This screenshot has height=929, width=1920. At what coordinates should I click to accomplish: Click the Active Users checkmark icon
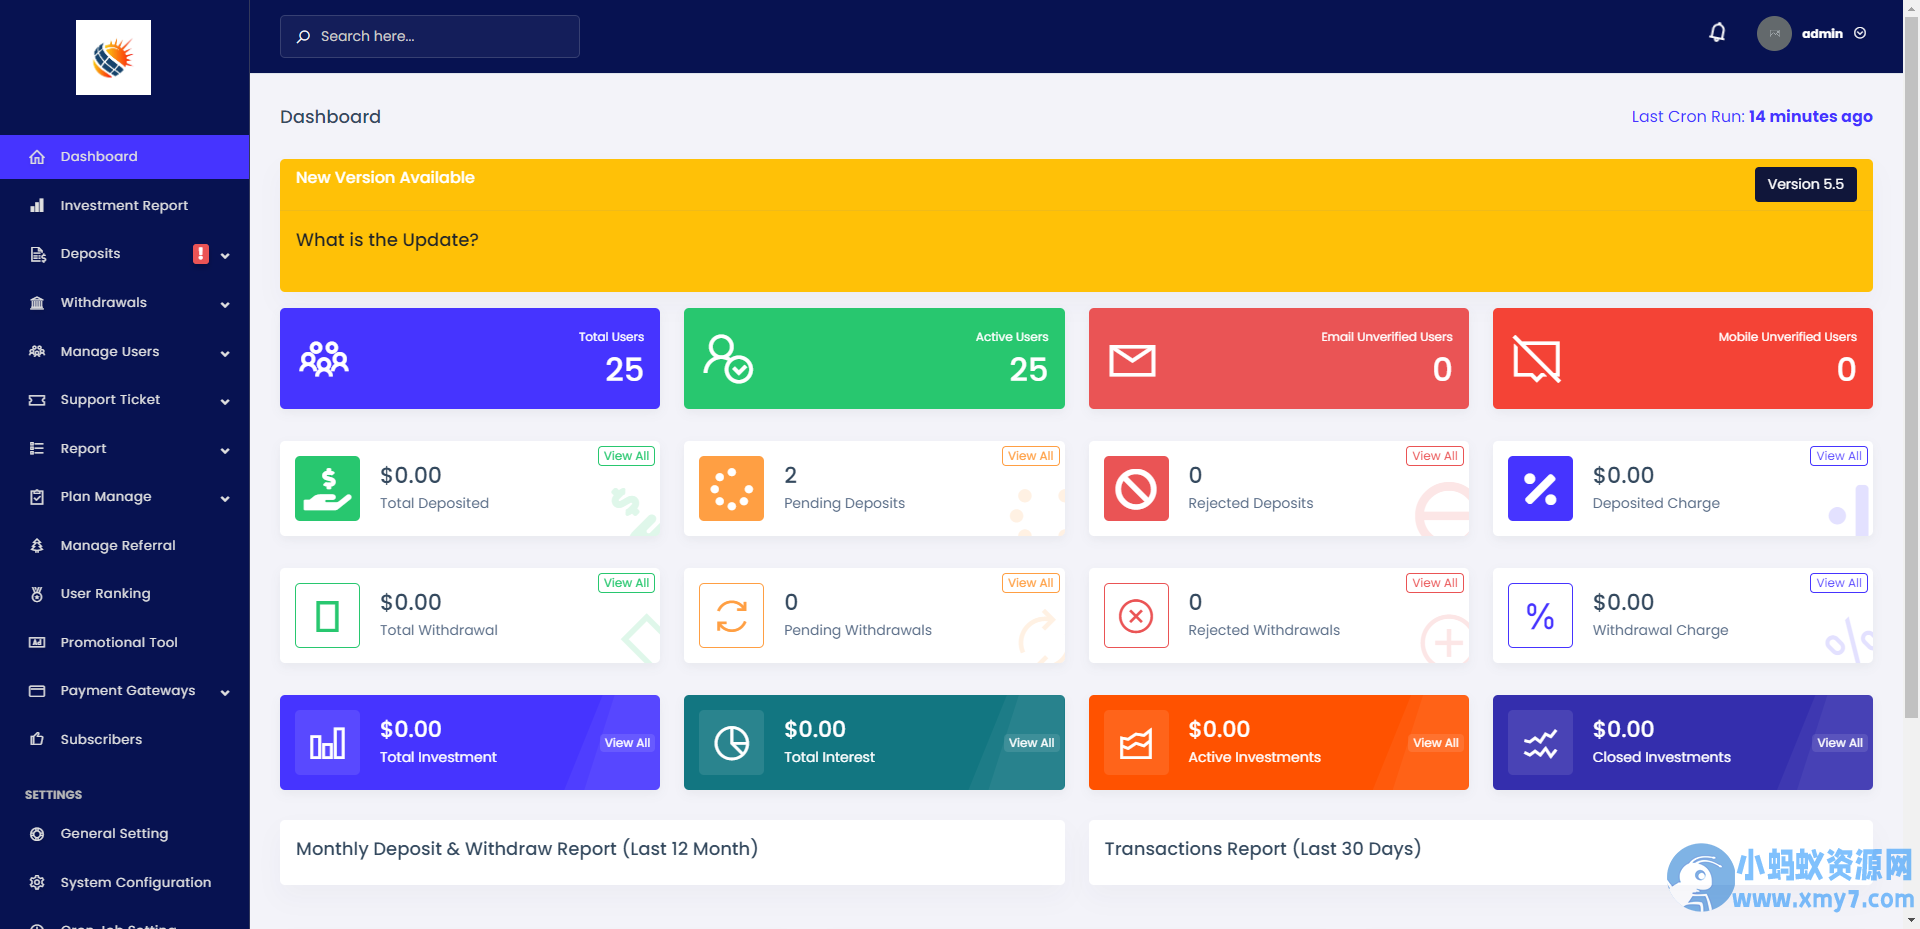click(728, 359)
